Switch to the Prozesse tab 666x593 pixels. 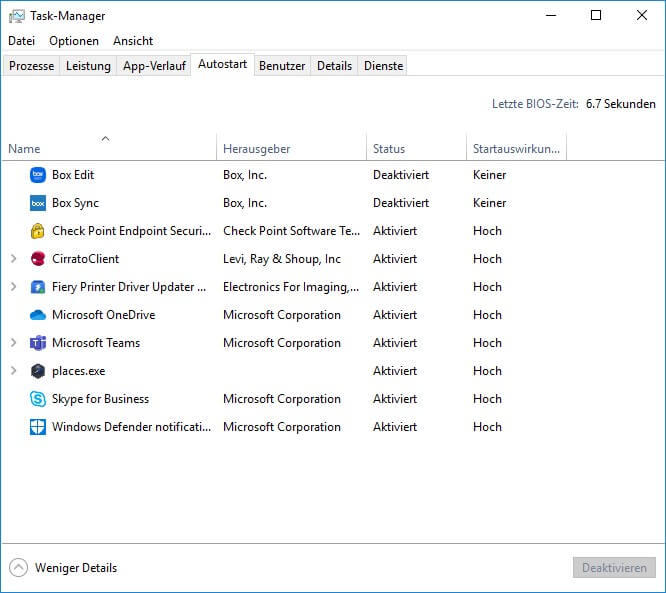tap(31, 66)
